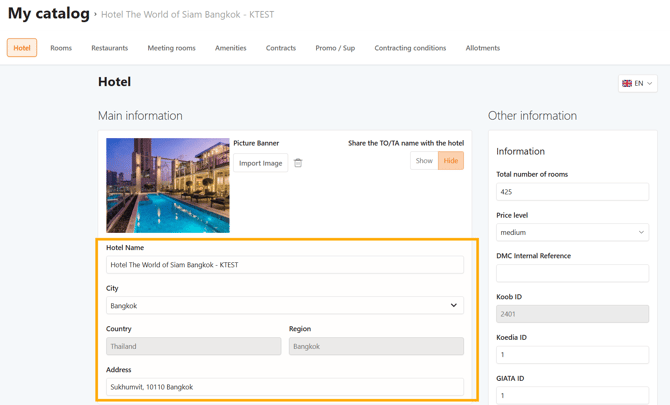Image resolution: width=670 pixels, height=405 pixels.
Task: Switch to the Rooms tab
Action: click(x=61, y=48)
